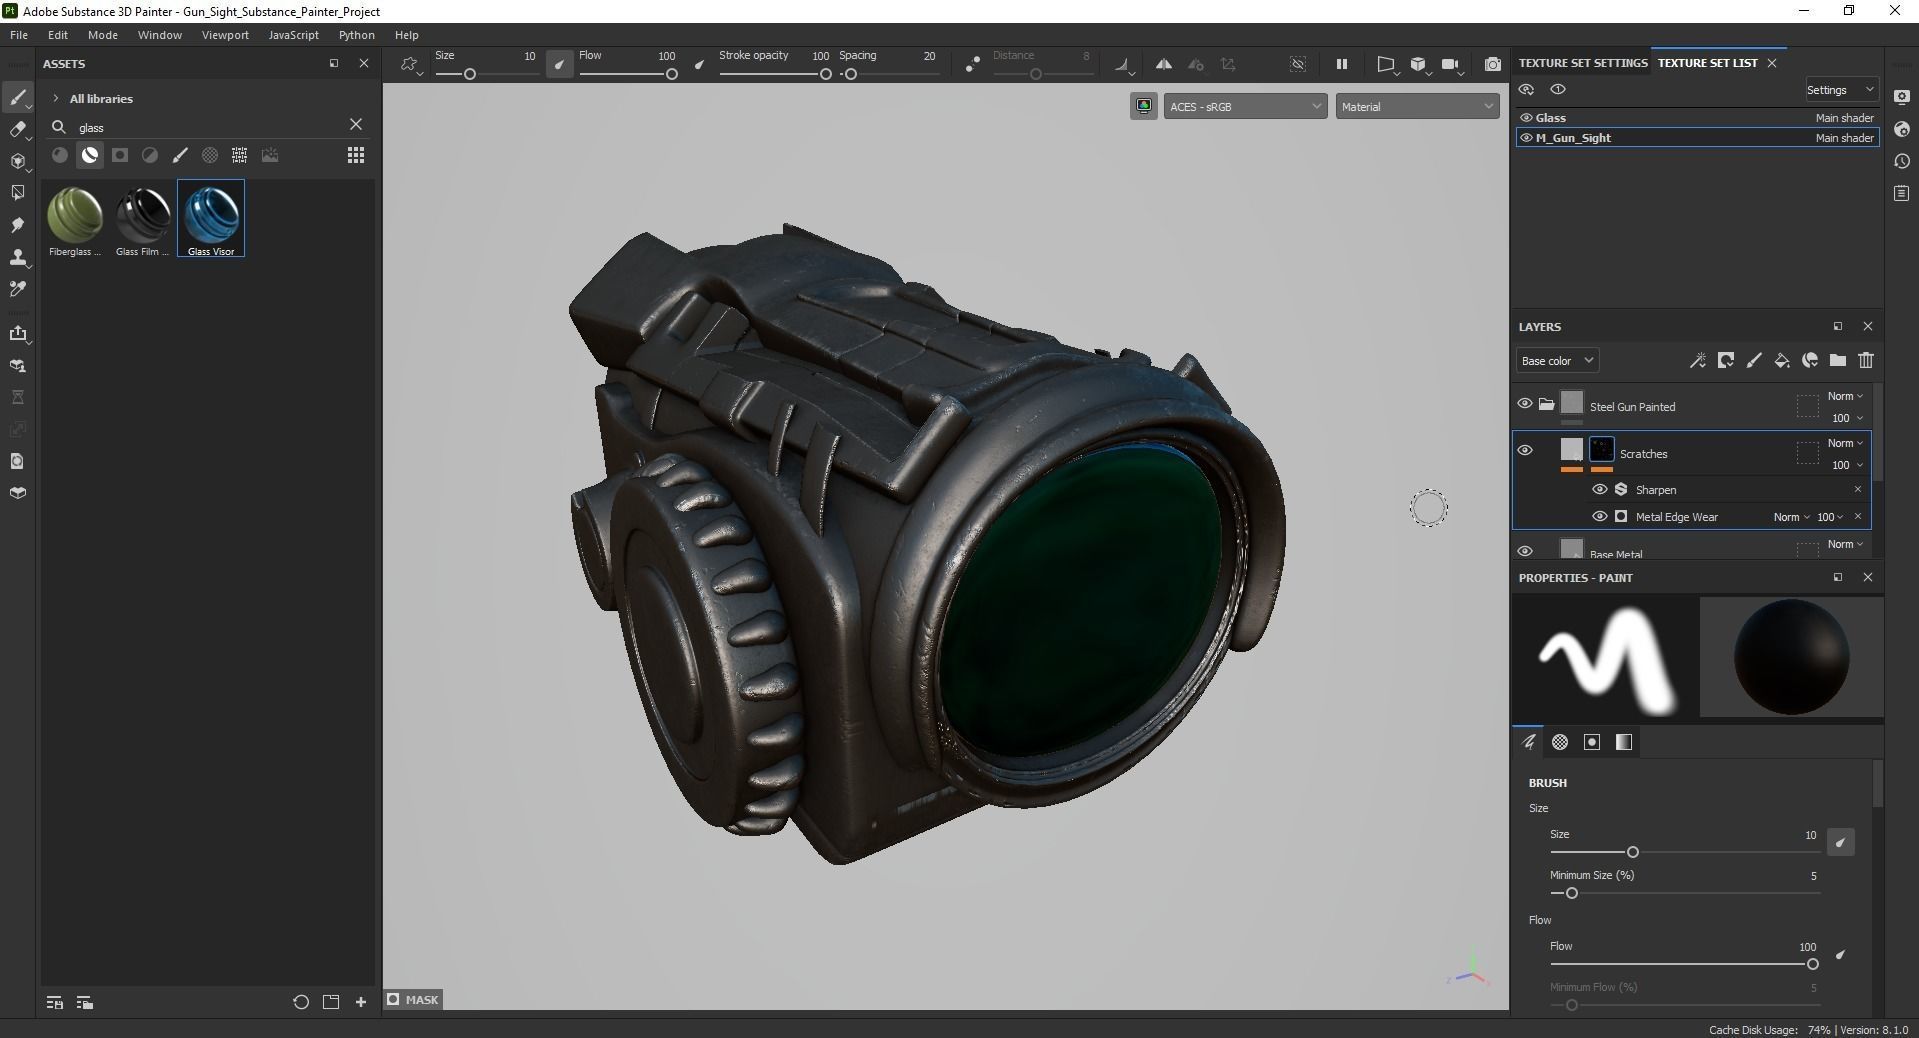Select the Glass texture set
The width and height of the screenshot is (1919, 1038).
(x=1697, y=117)
